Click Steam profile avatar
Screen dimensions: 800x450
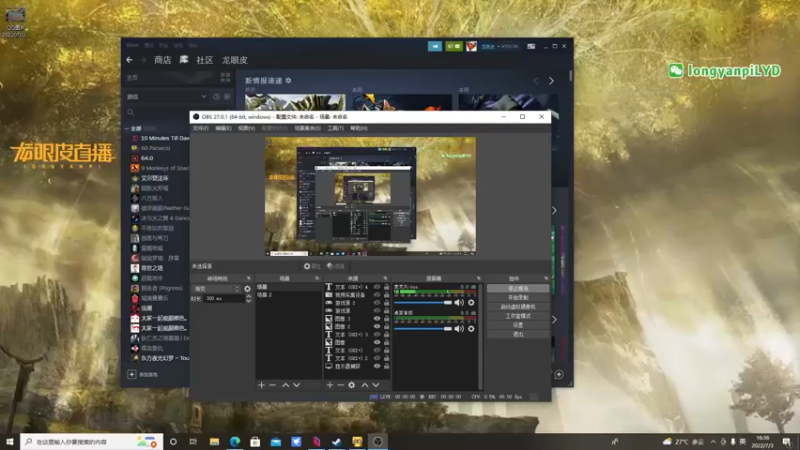471,46
